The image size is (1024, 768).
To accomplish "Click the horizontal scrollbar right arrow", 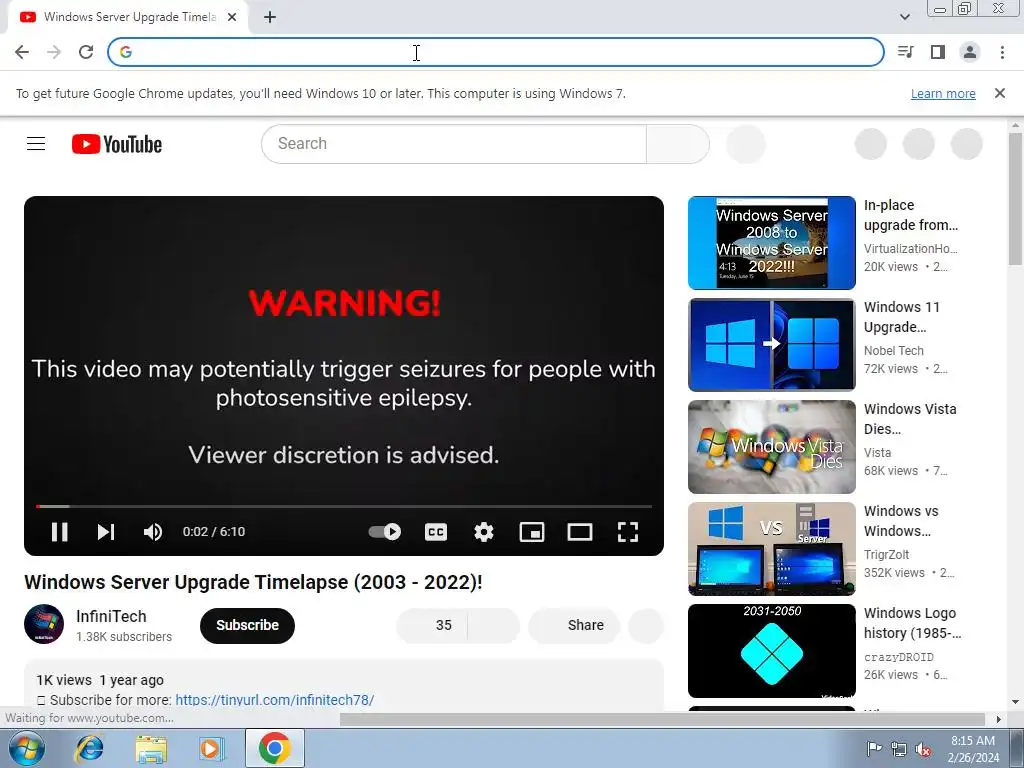I will [999, 719].
